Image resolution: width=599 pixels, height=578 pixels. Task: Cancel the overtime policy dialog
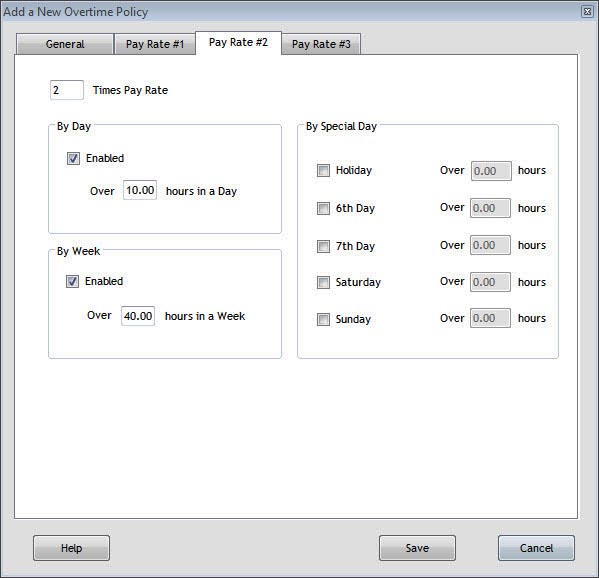(536, 548)
